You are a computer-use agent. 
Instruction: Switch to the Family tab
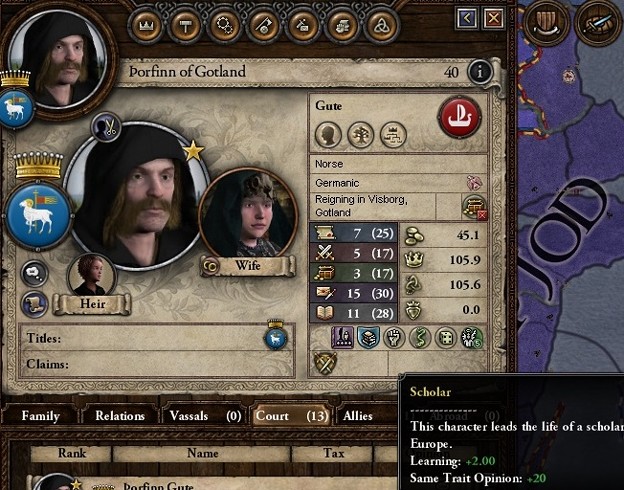click(41, 416)
